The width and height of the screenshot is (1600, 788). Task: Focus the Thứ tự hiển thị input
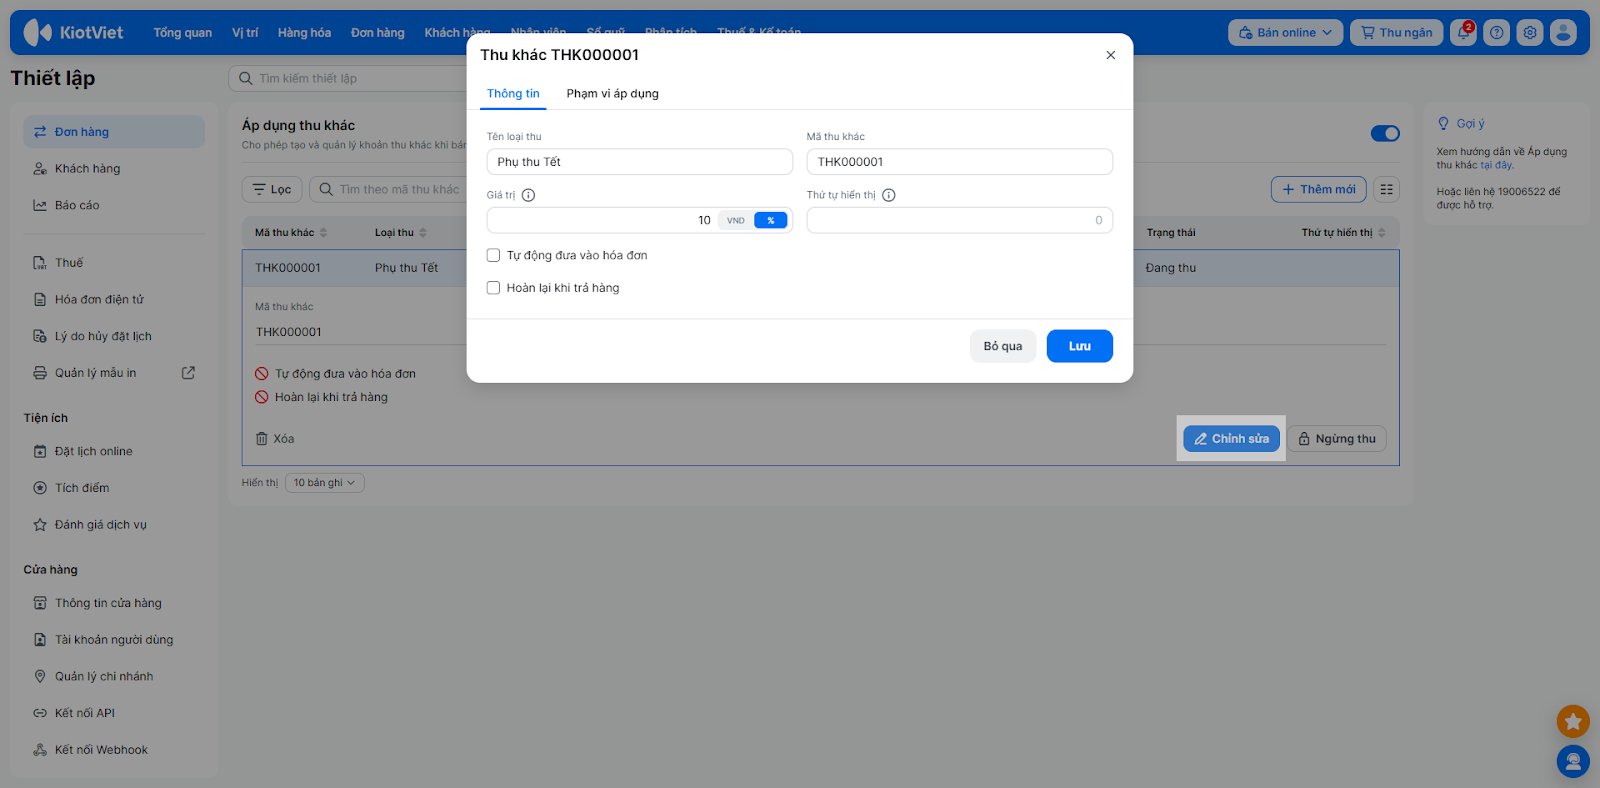tap(960, 221)
